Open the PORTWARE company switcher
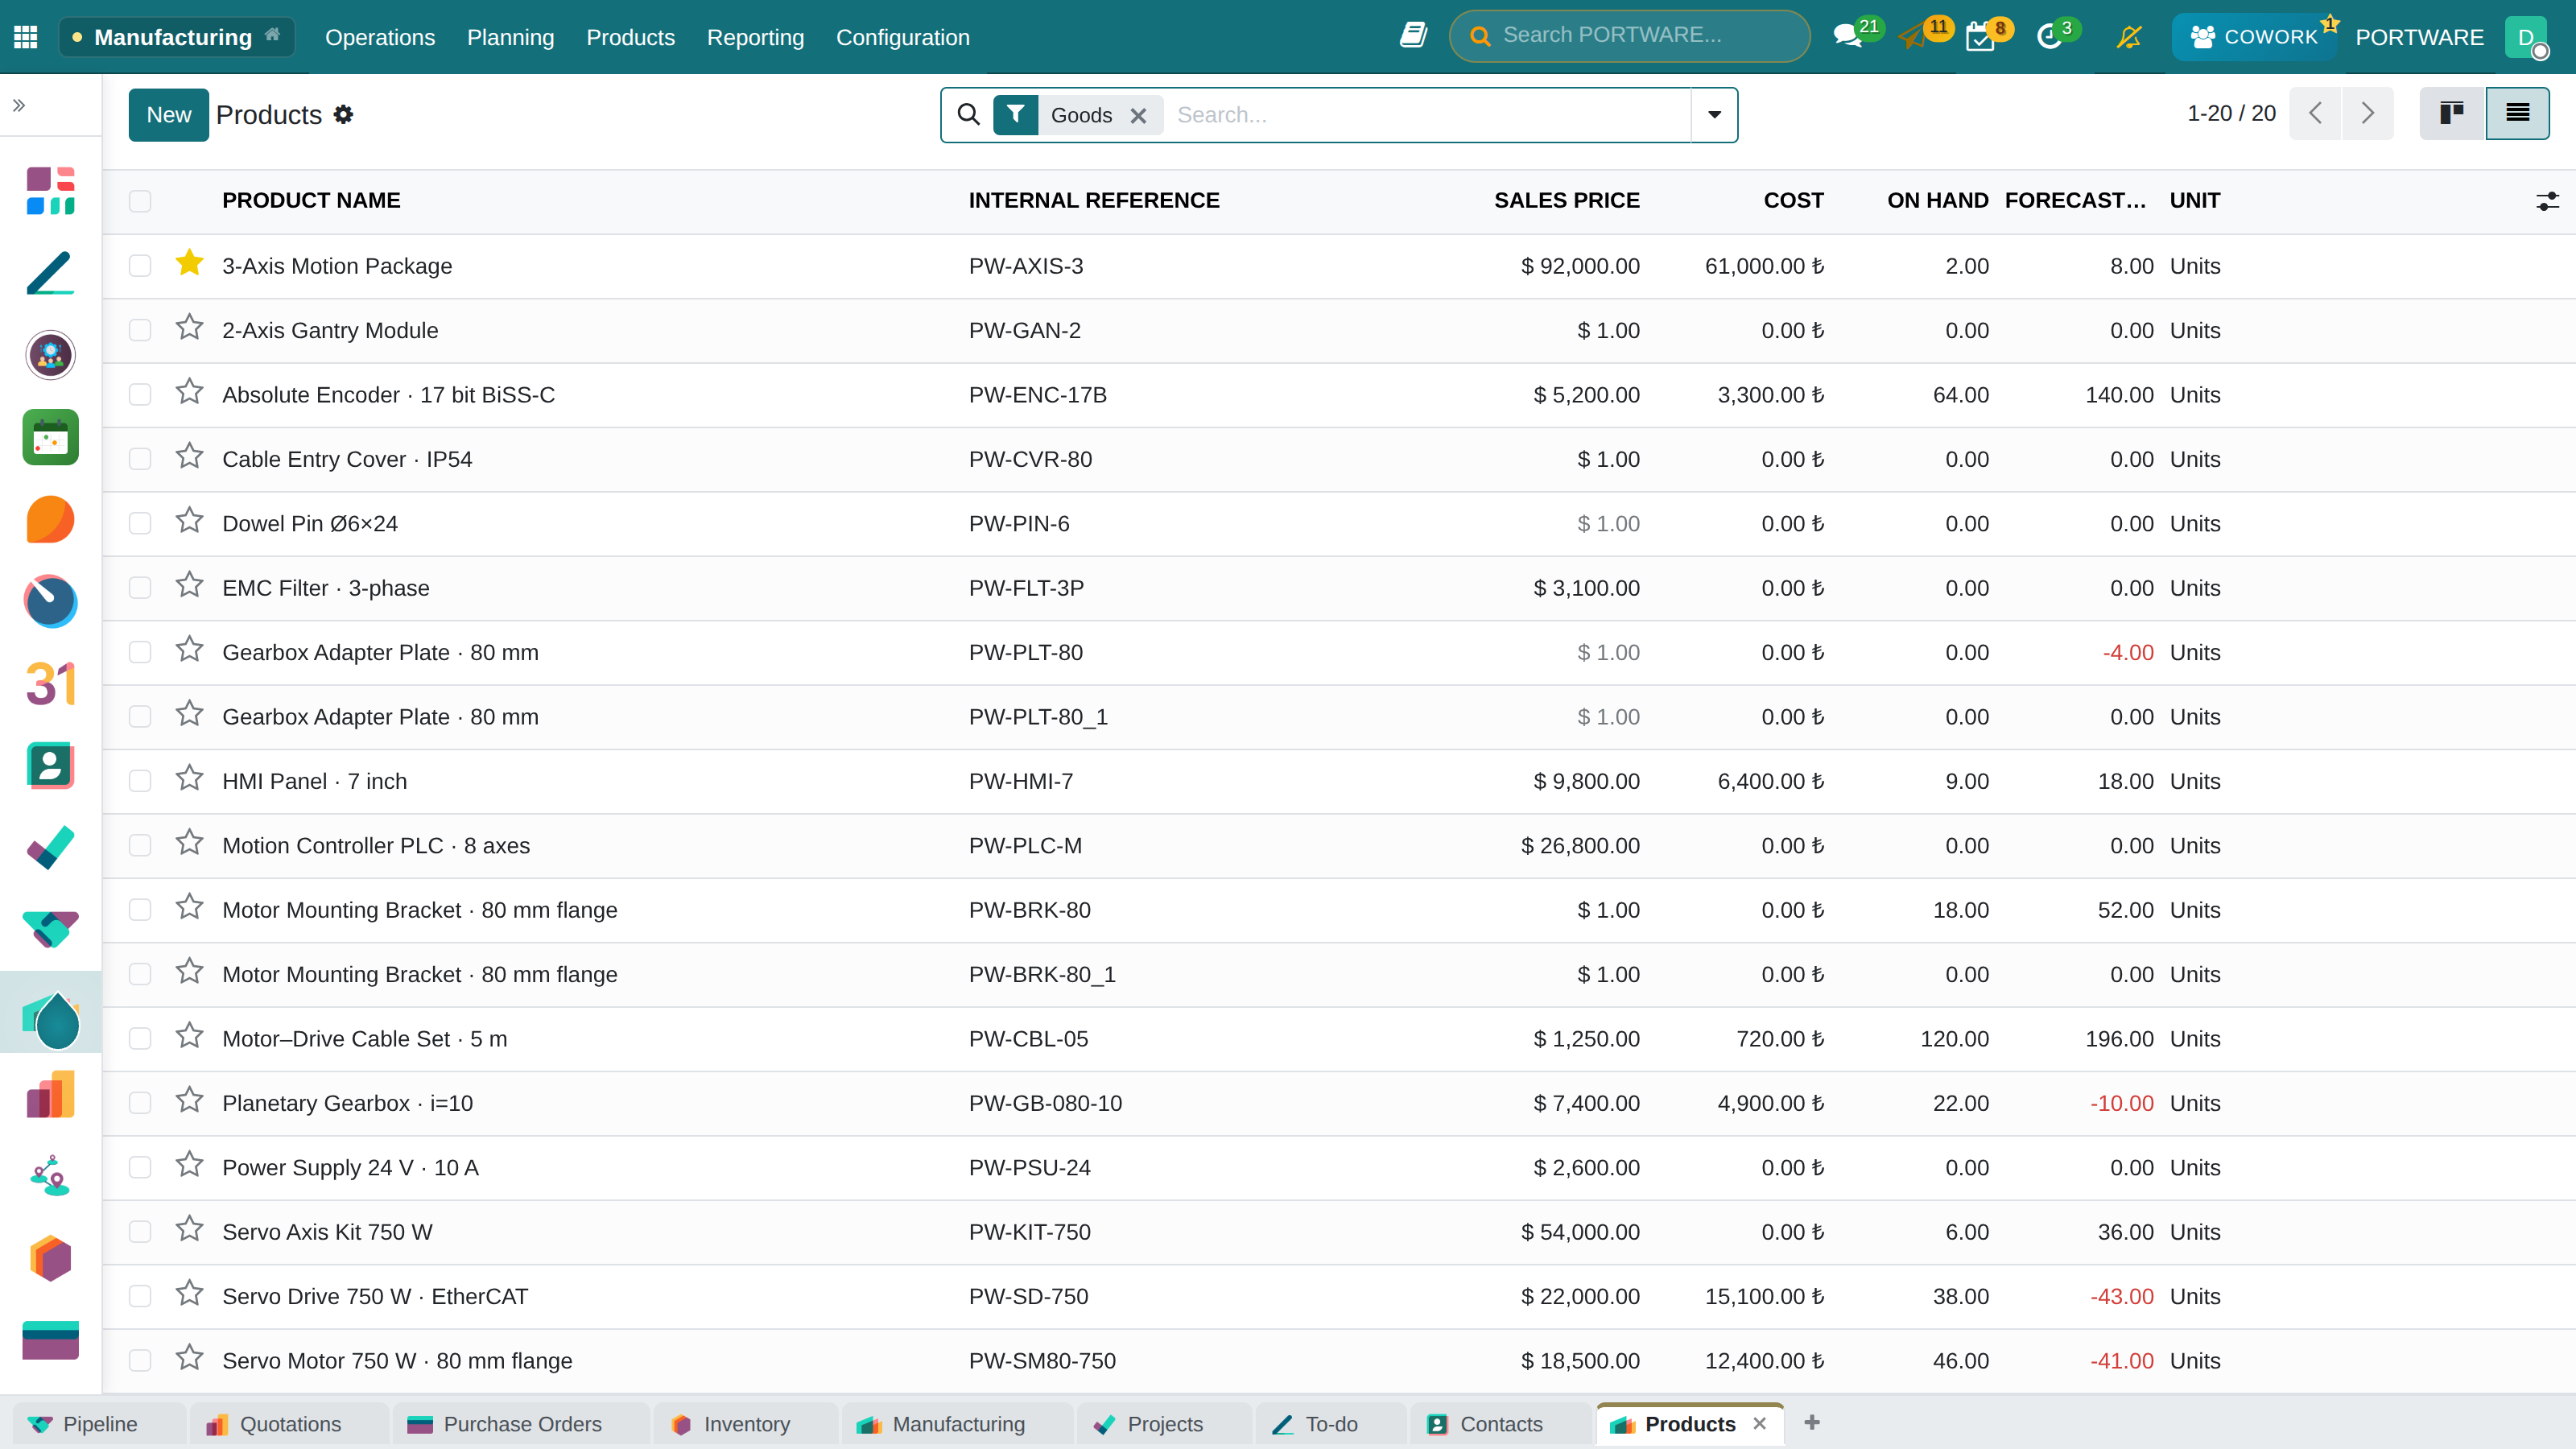The width and height of the screenshot is (2576, 1449). (x=2419, y=37)
